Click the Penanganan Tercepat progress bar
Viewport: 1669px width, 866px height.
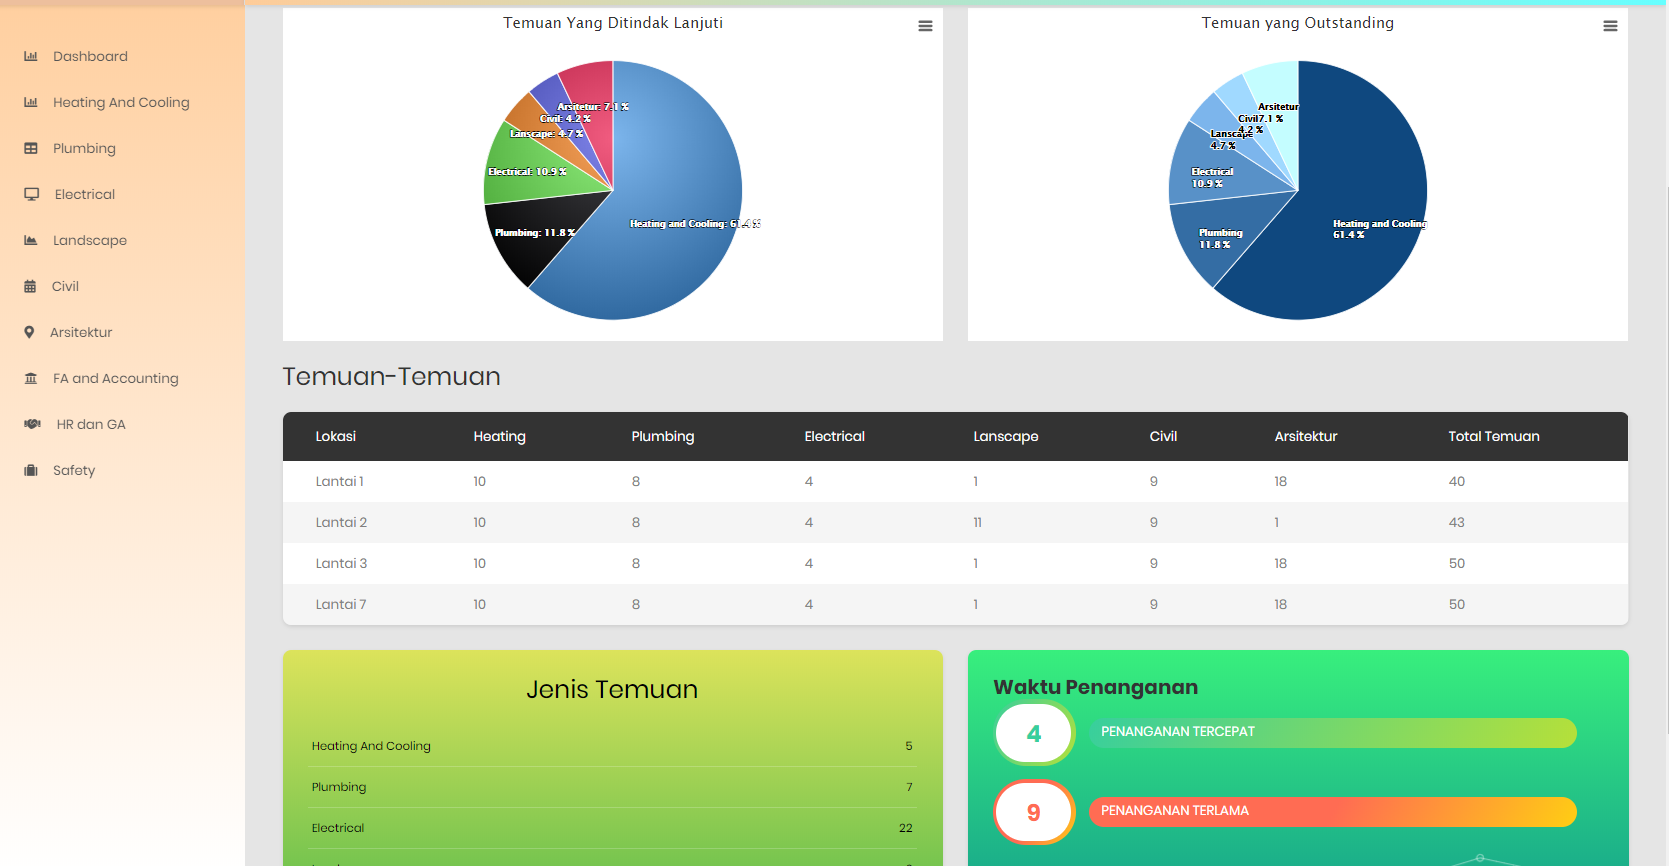pyautogui.click(x=1333, y=733)
